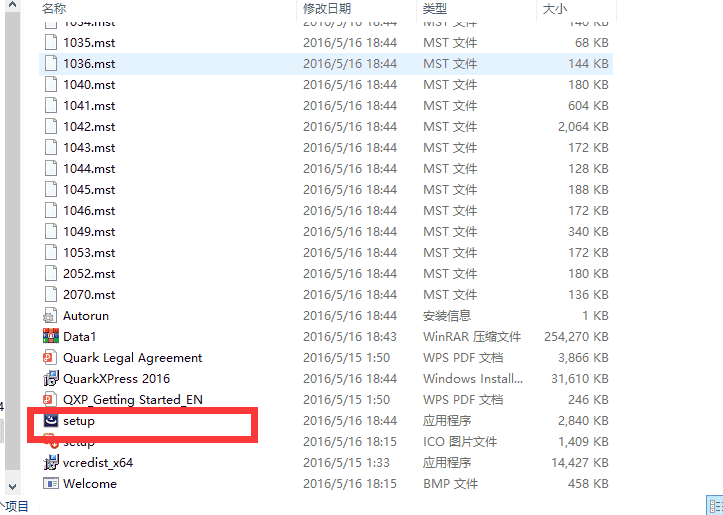This screenshot has width=723, height=515.
Task: Click the file icon beside 1041.mst
Action: [51, 106]
